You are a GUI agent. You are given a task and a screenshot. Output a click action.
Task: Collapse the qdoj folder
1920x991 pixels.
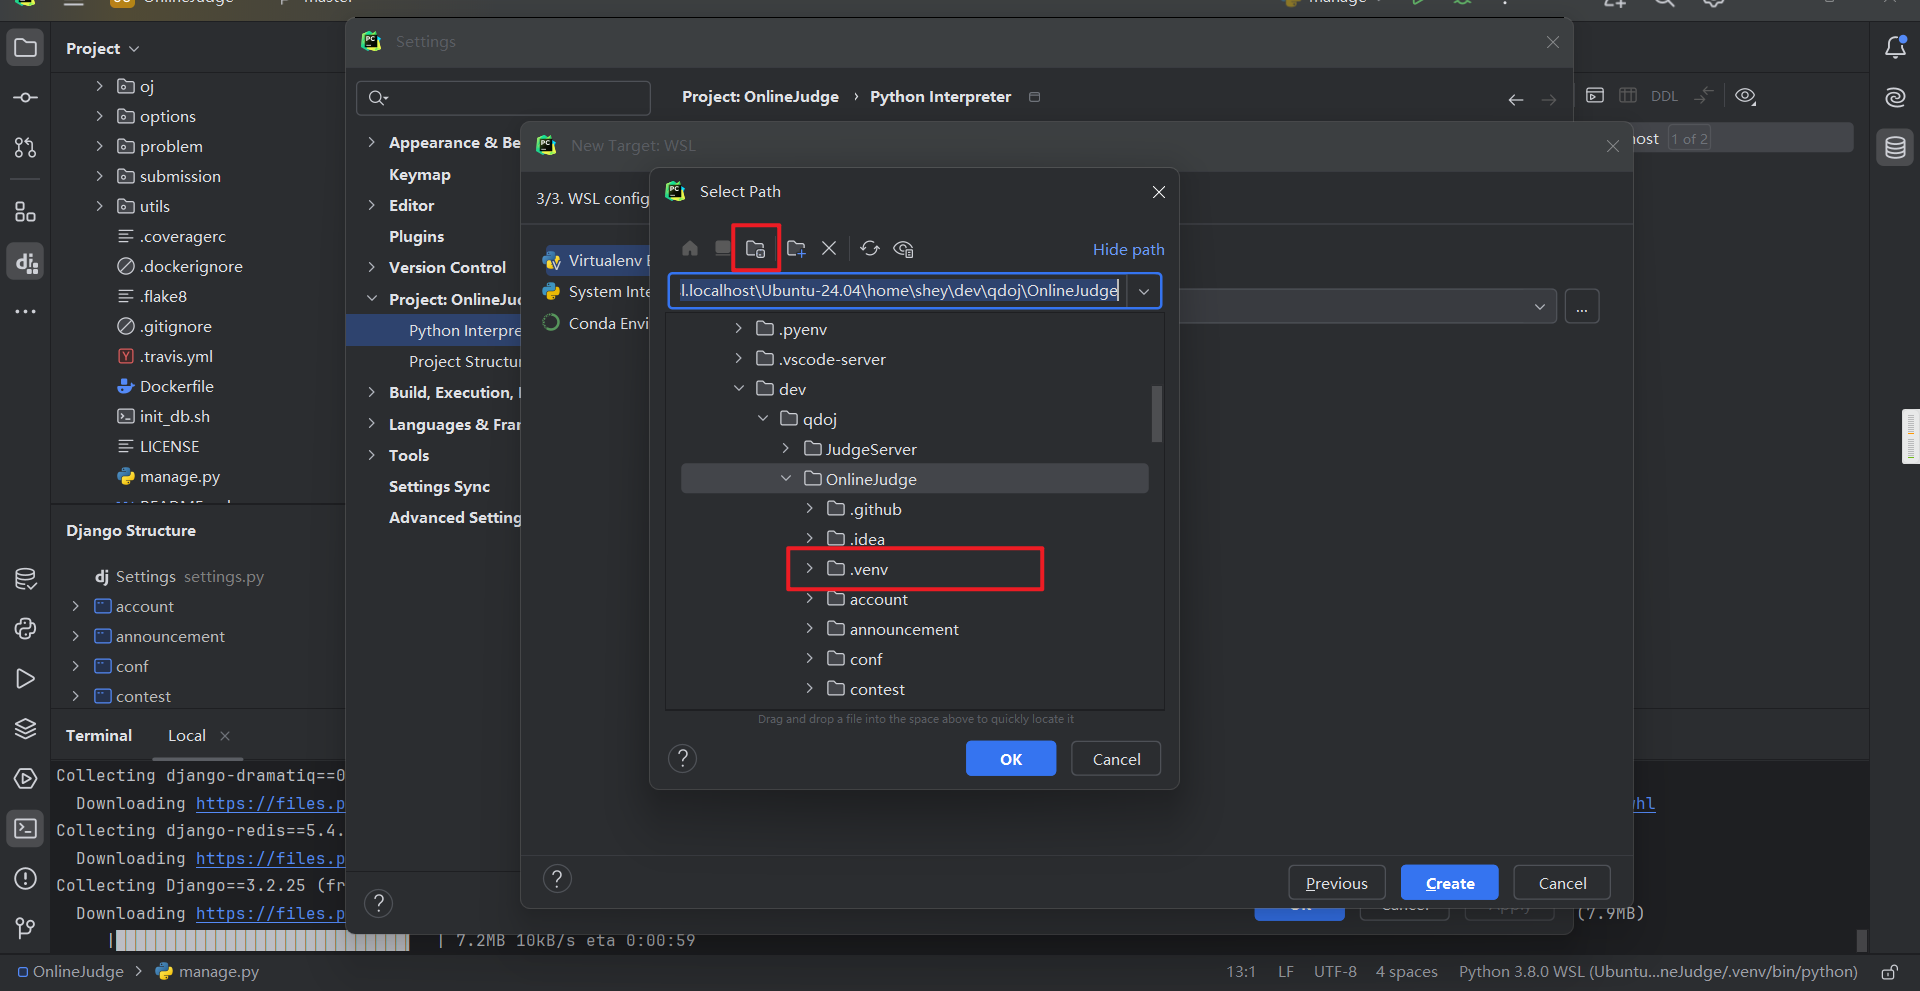[763, 419]
